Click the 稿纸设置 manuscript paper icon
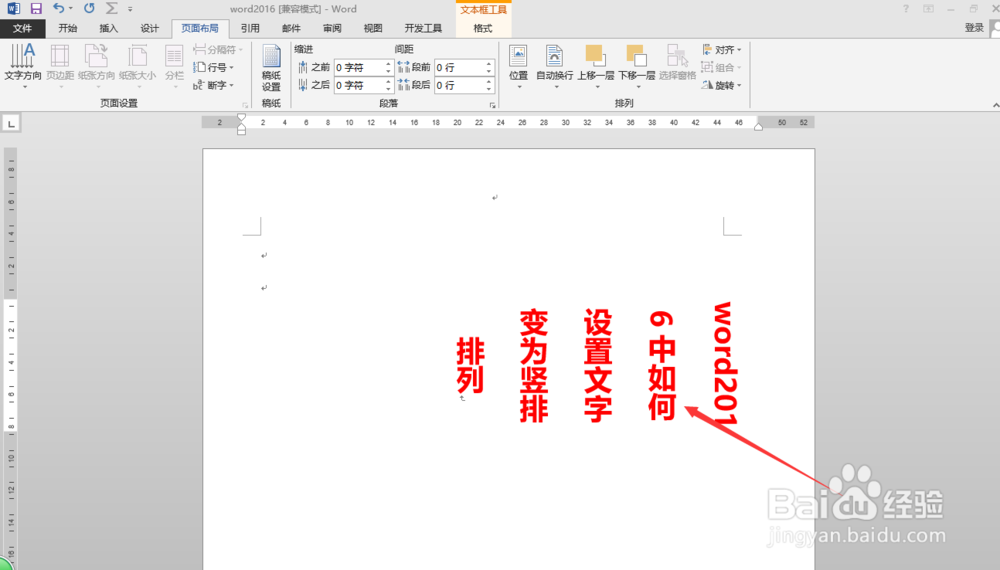This screenshot has width=1000, height=570. click(271, 69)
